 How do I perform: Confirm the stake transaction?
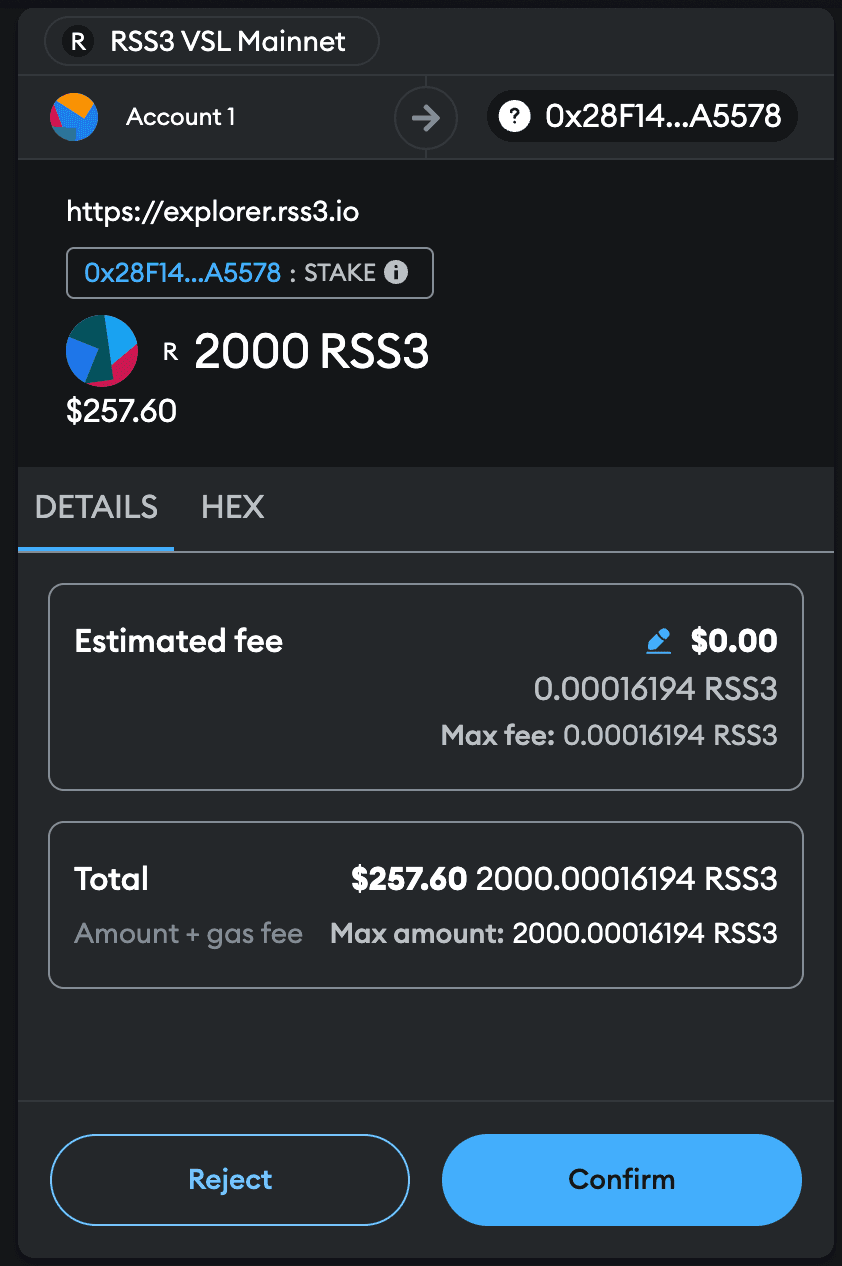coord(622,1180)
